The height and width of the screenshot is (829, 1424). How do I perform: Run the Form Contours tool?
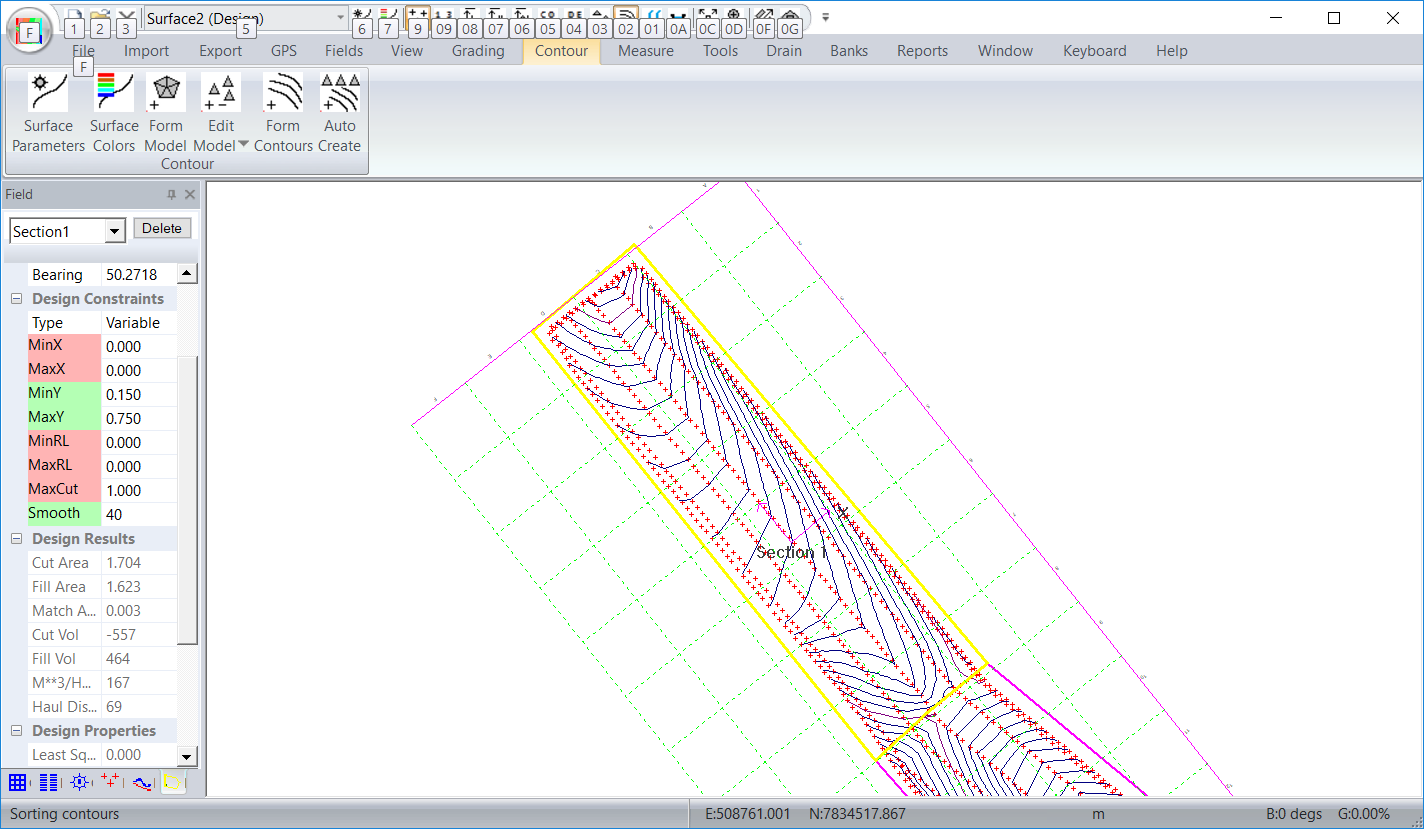click(x=283, y=112)
